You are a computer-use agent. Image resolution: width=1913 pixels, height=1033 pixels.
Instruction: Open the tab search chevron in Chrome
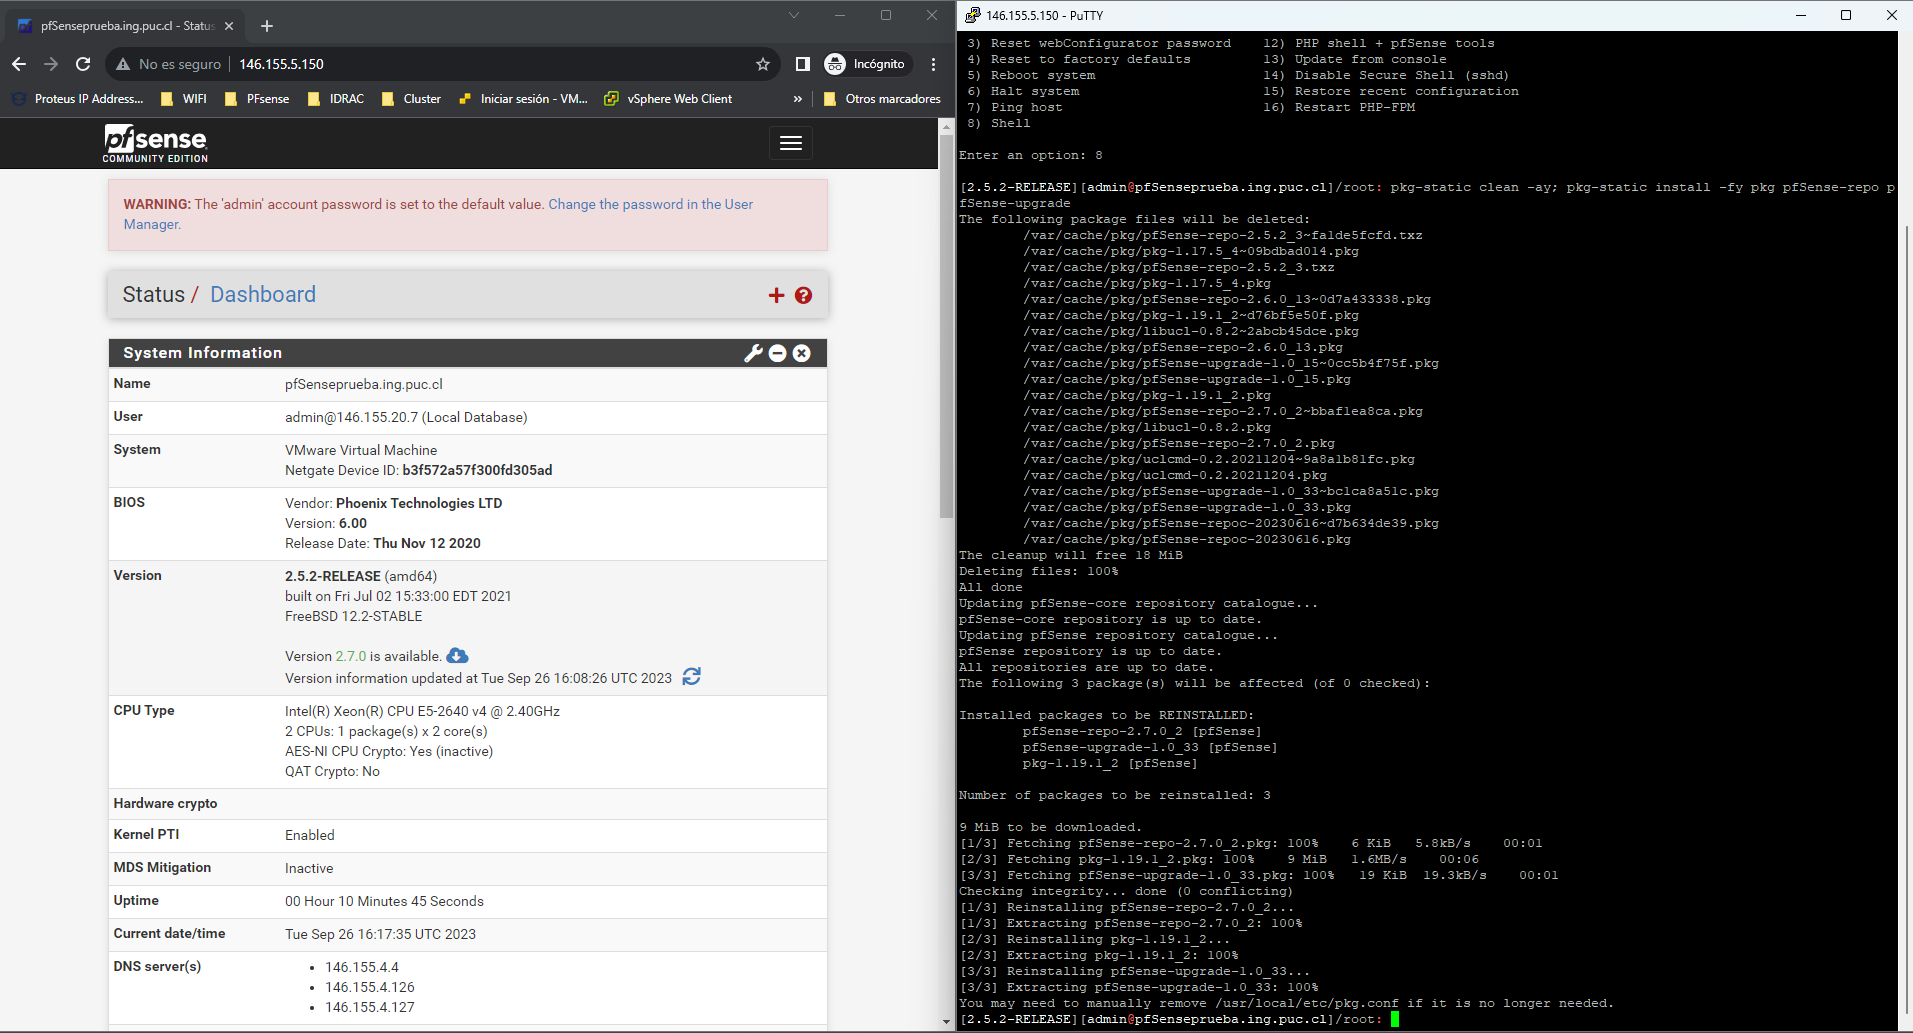[x=794, y=15]
